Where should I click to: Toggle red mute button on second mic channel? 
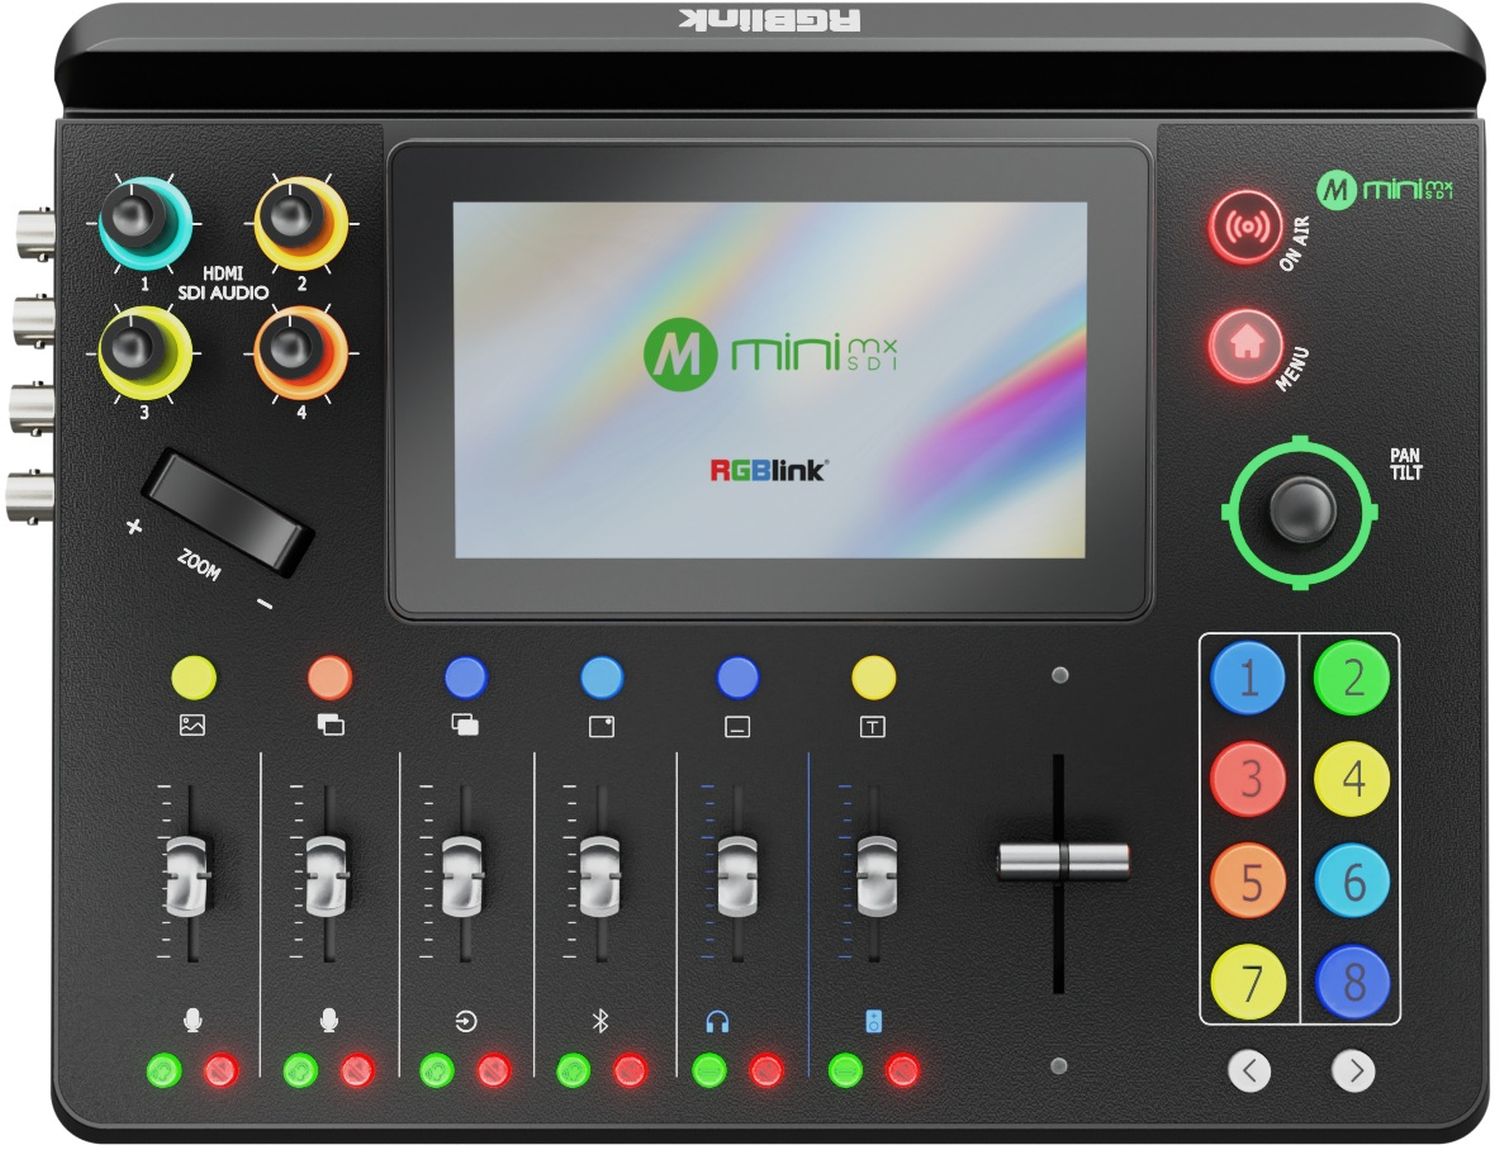(x=357, y=1071)
